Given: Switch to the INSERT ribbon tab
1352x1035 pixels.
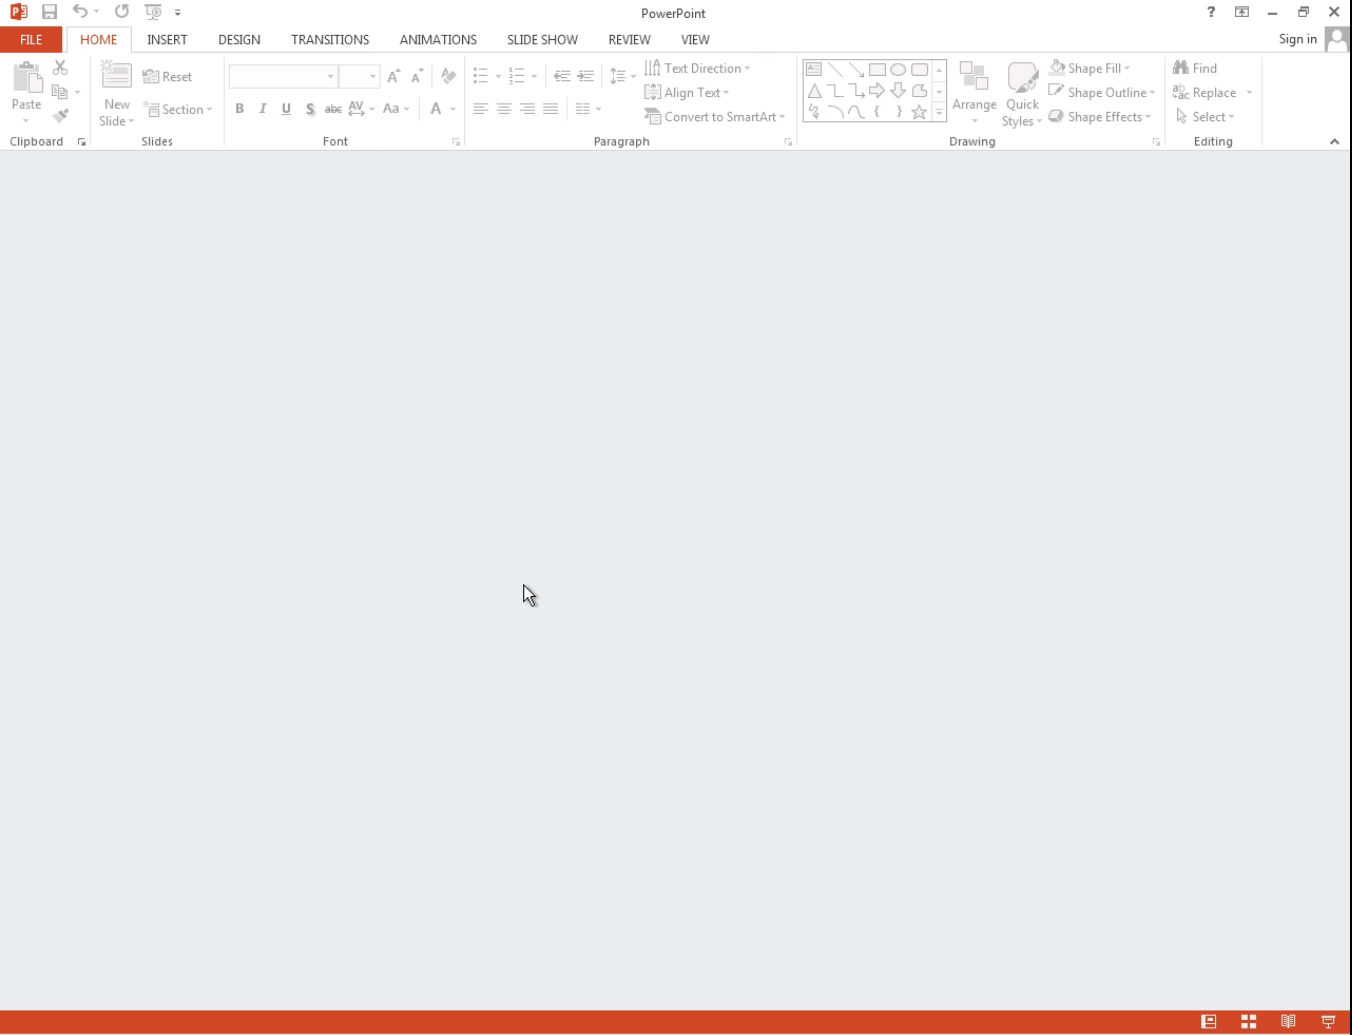Looking at the screenshot, I should tap(166, 39).
